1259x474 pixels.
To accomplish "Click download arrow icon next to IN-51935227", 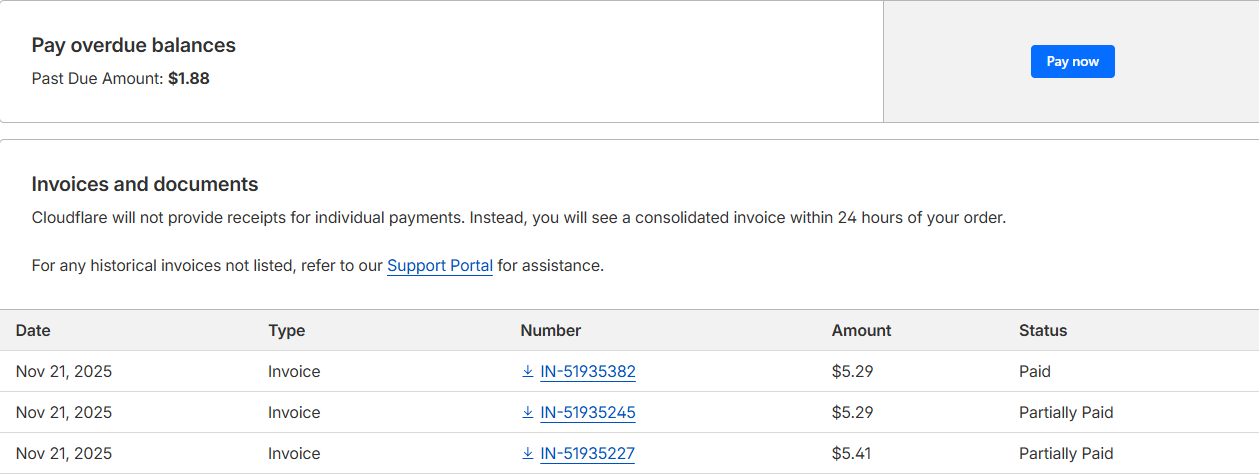I will coord(528,454).
